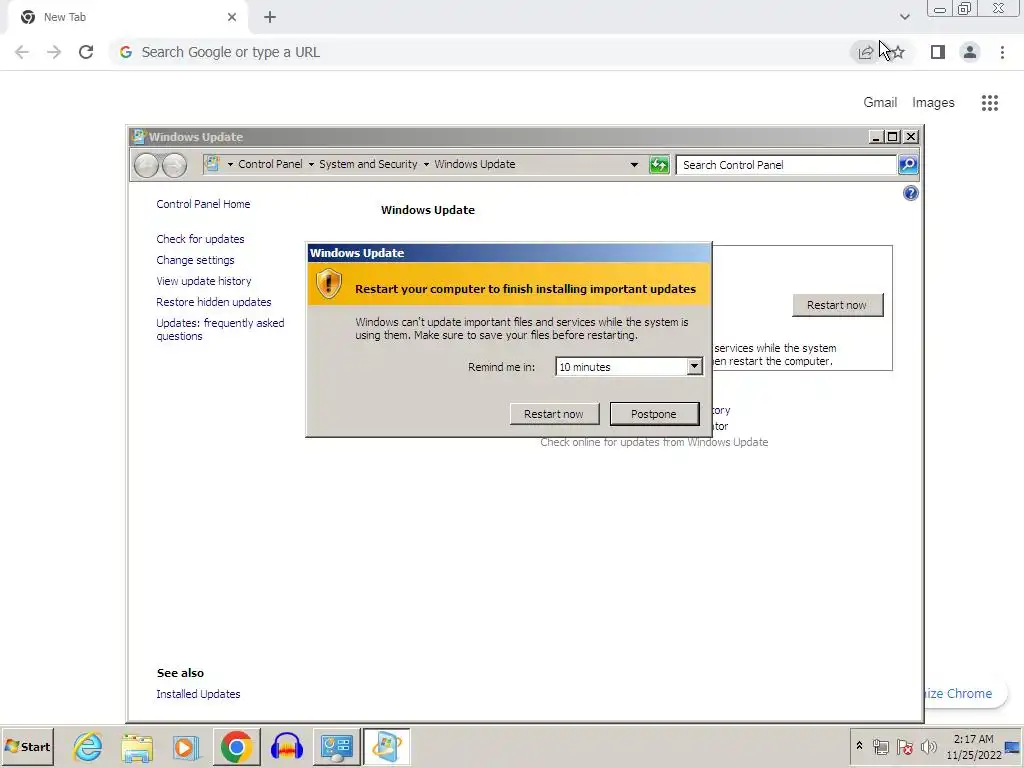Open the Gmail link
Viewport: 1024px width, 768px height.
pos(880,103)
